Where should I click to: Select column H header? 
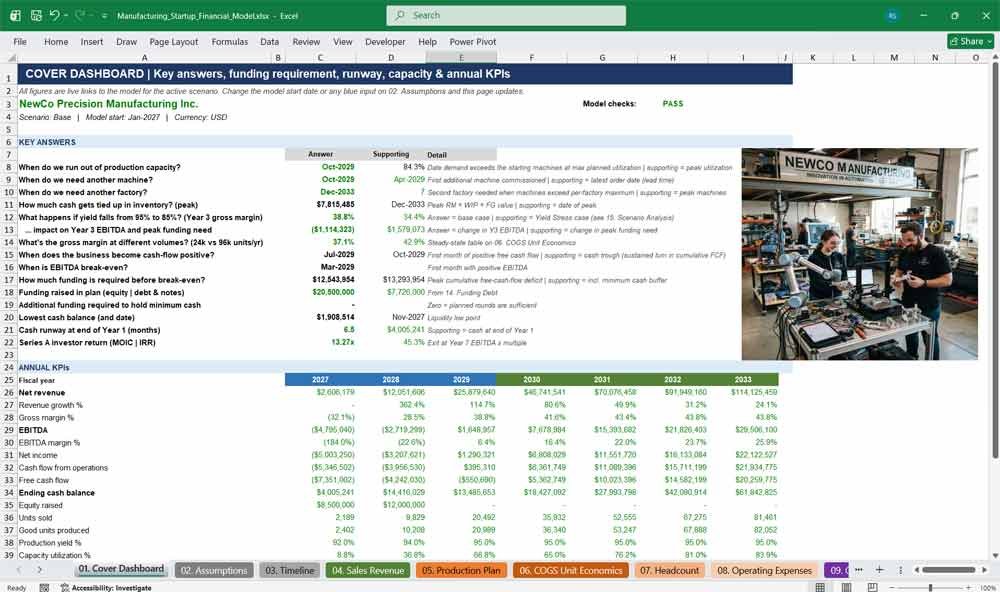pyautogui.click(x=673, y=57)
